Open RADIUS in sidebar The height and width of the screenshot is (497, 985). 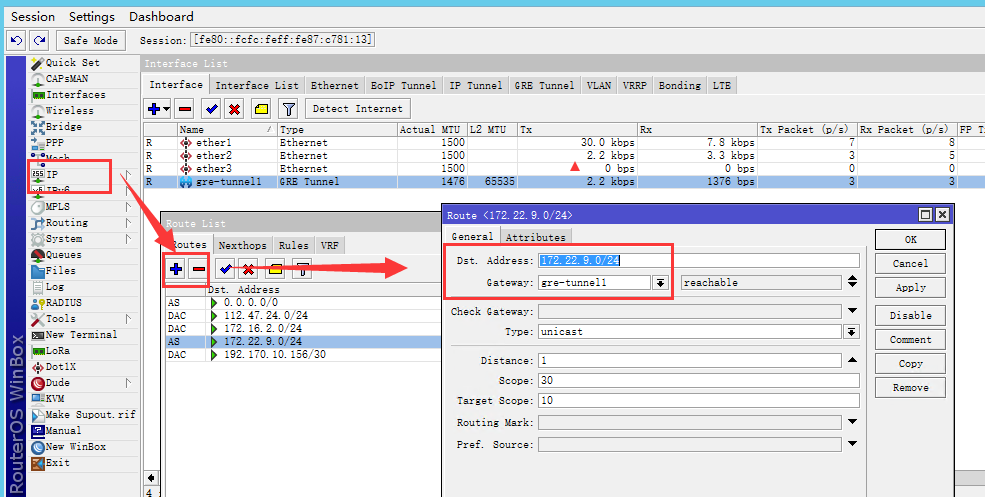point(57,303)
